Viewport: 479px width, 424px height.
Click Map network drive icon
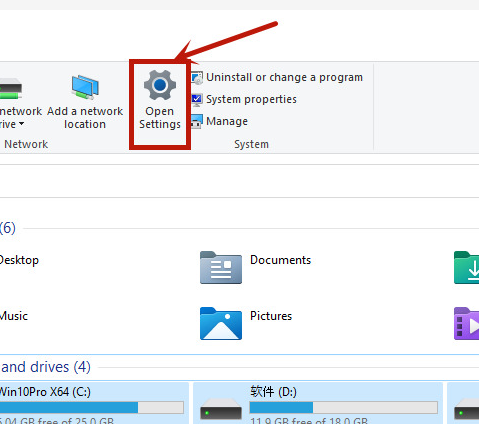[x=11, y=89]
